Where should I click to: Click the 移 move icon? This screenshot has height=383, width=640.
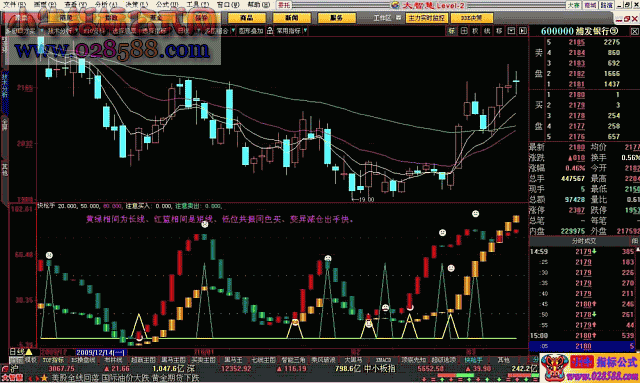click(499, 31)
